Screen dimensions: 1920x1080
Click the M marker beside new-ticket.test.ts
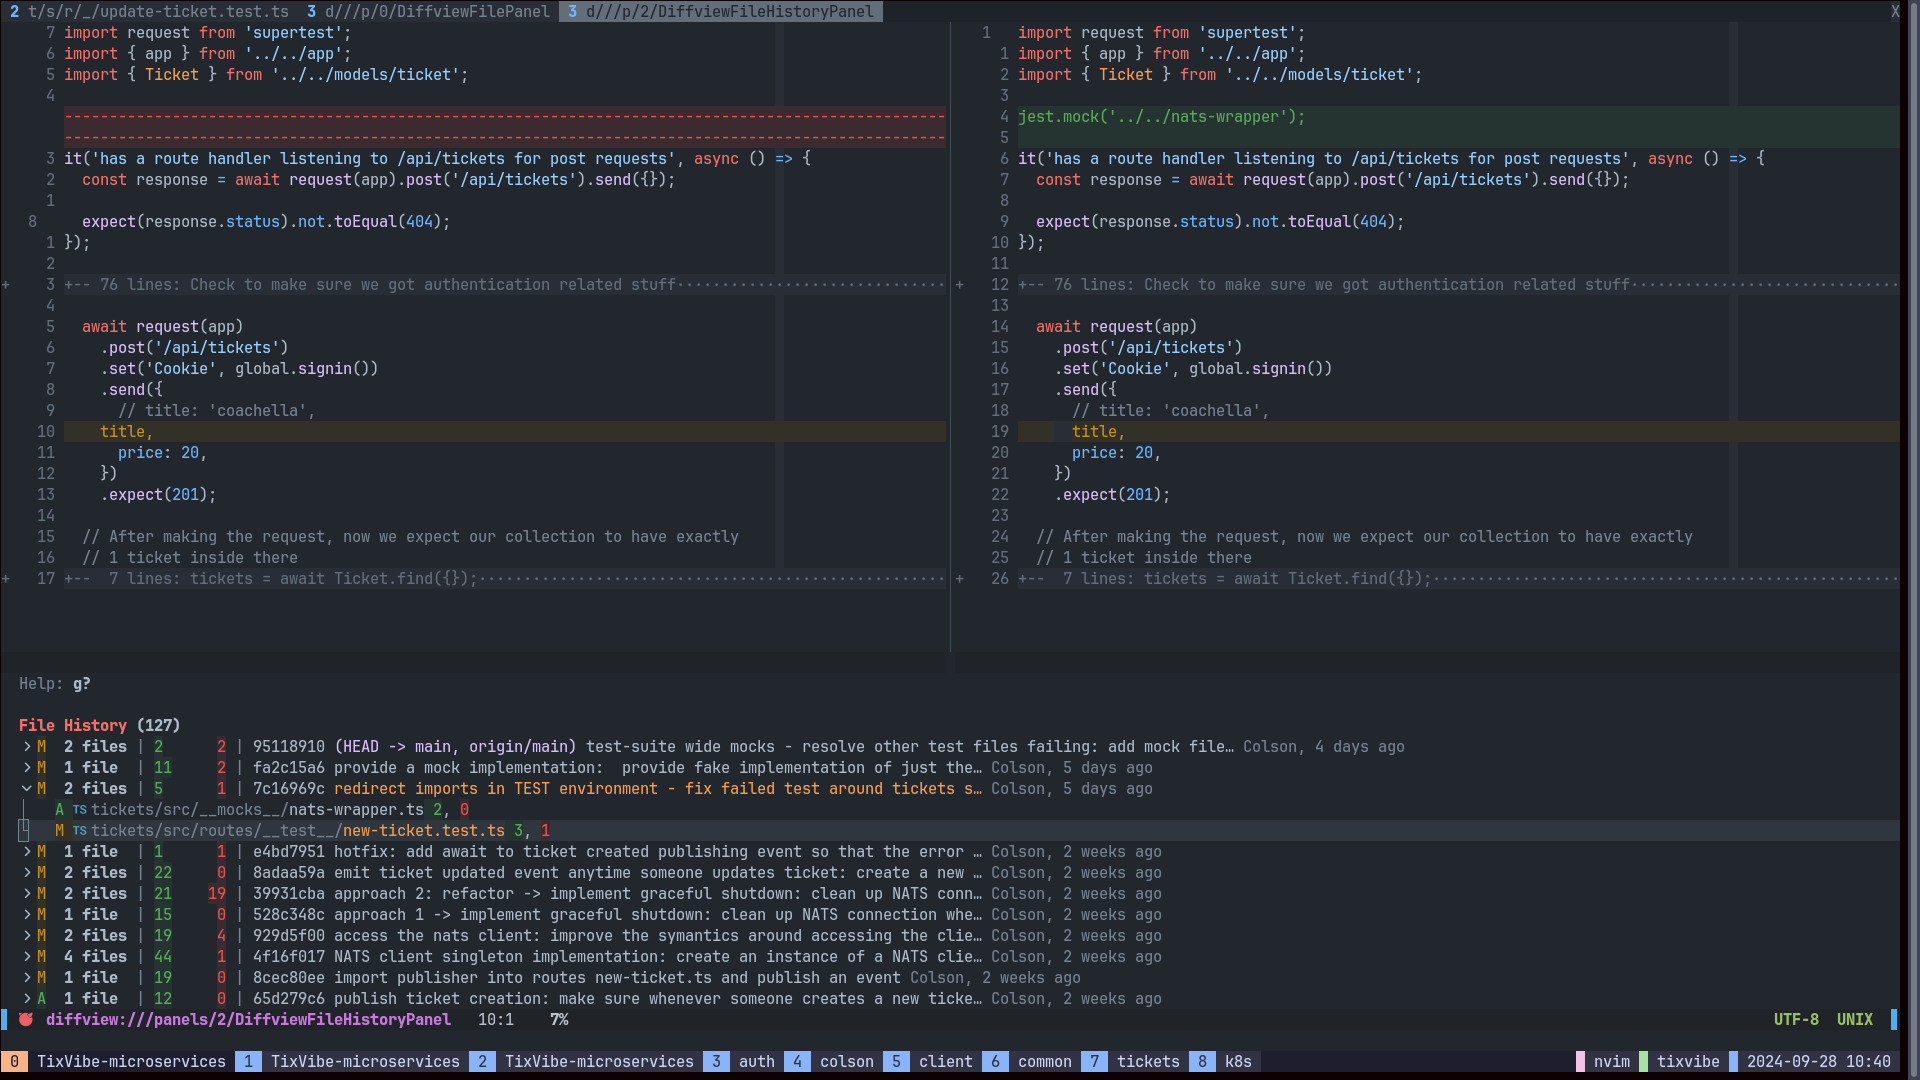coord(60,831)
